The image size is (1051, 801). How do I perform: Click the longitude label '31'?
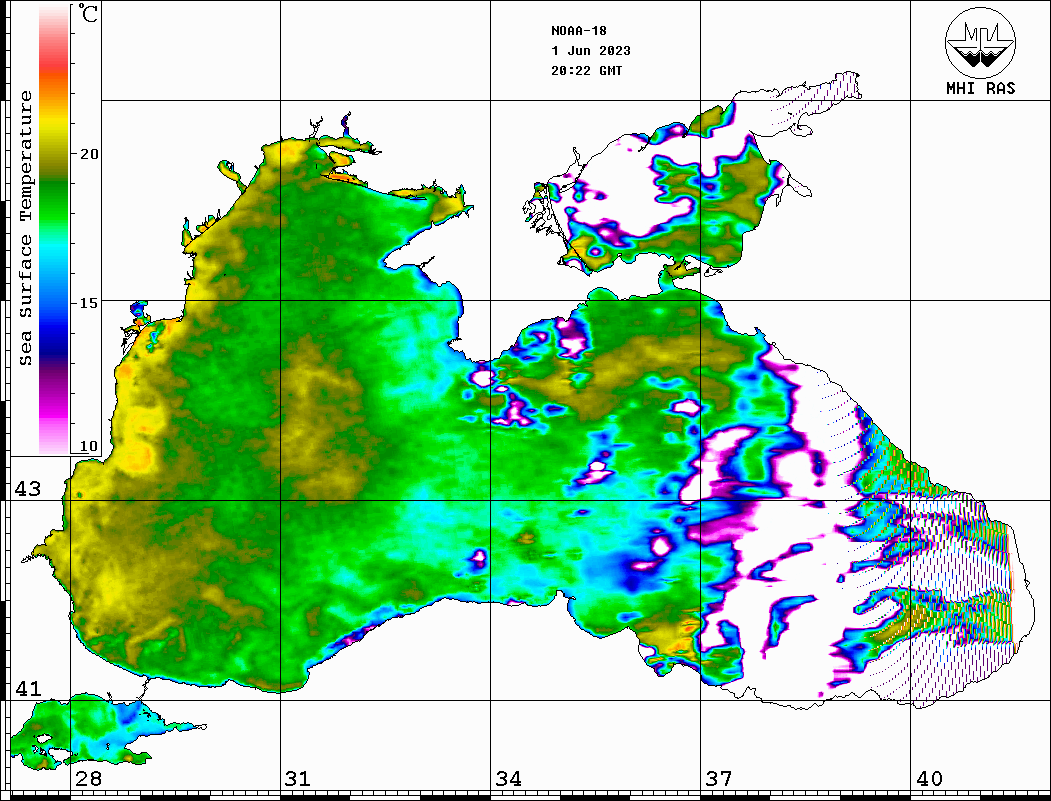(298, 778)
